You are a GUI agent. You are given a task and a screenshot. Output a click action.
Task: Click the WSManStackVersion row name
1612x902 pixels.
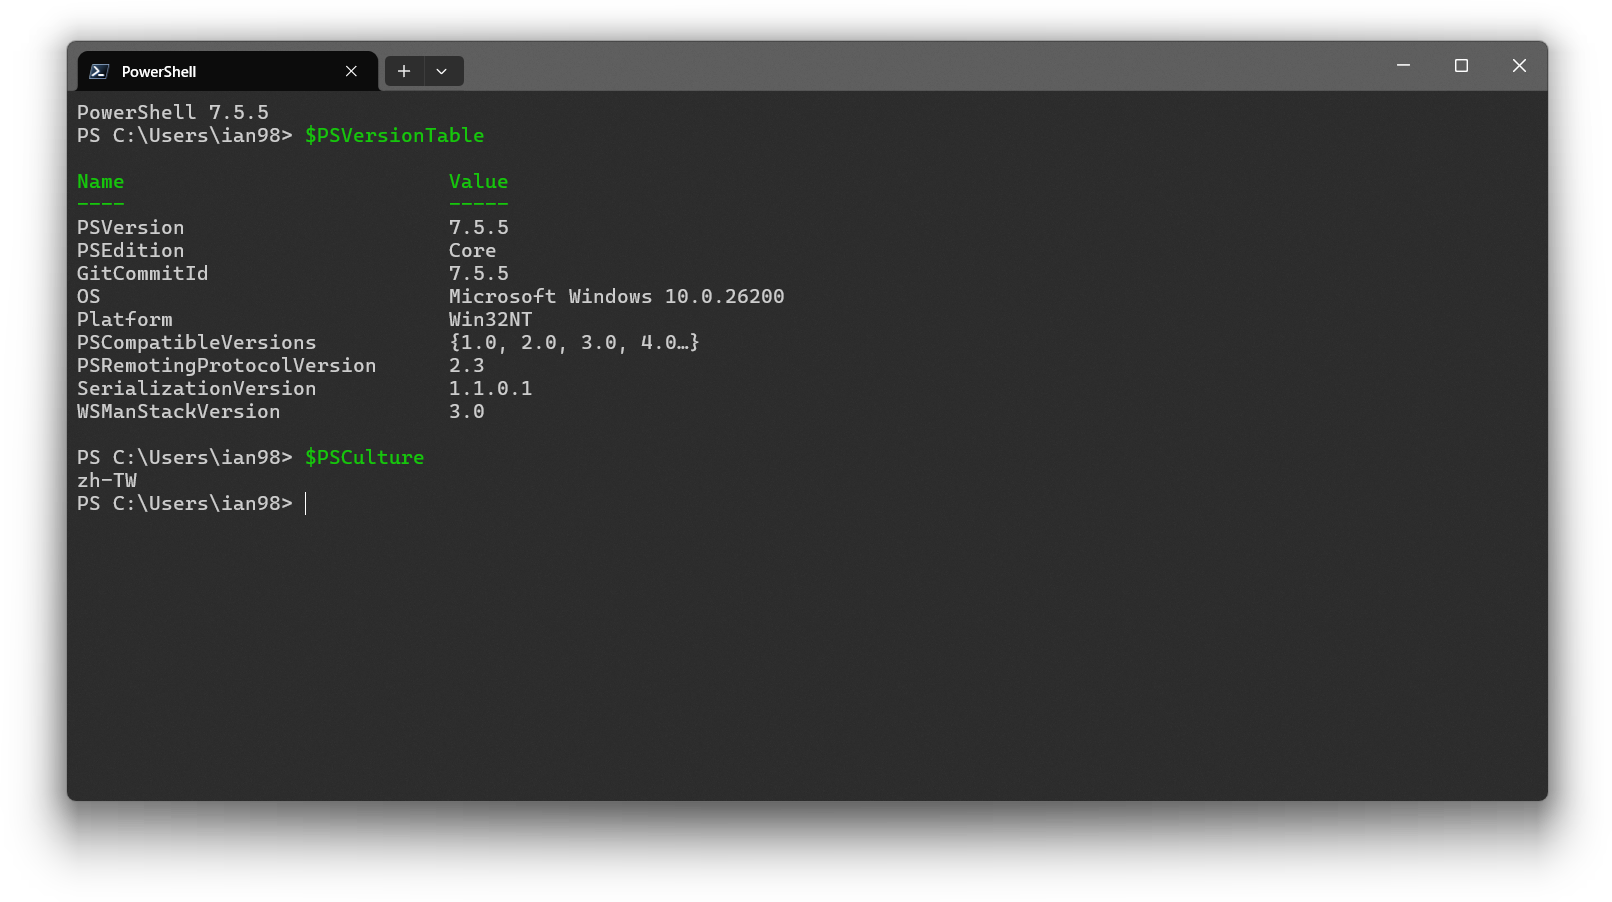click(179, 411)
